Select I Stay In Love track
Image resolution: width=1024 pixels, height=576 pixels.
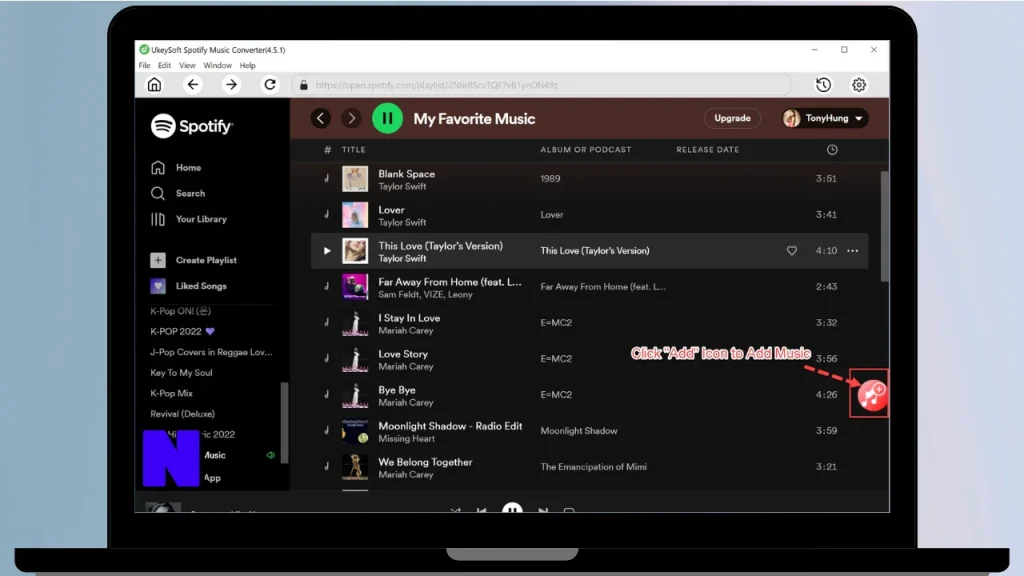(409, 318)
